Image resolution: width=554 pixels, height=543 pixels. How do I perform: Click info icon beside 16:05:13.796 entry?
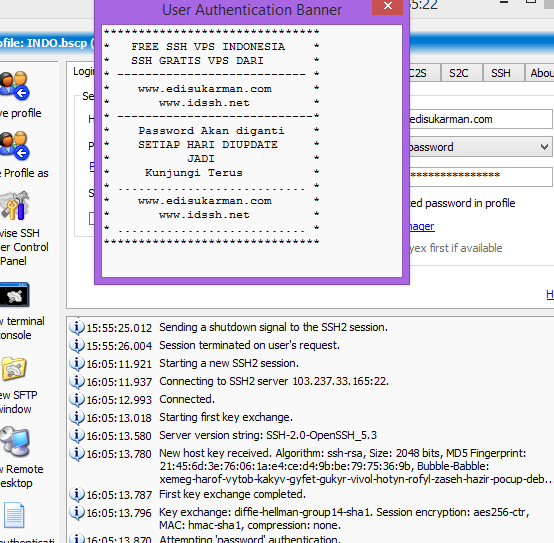click(x=77, y=512)
